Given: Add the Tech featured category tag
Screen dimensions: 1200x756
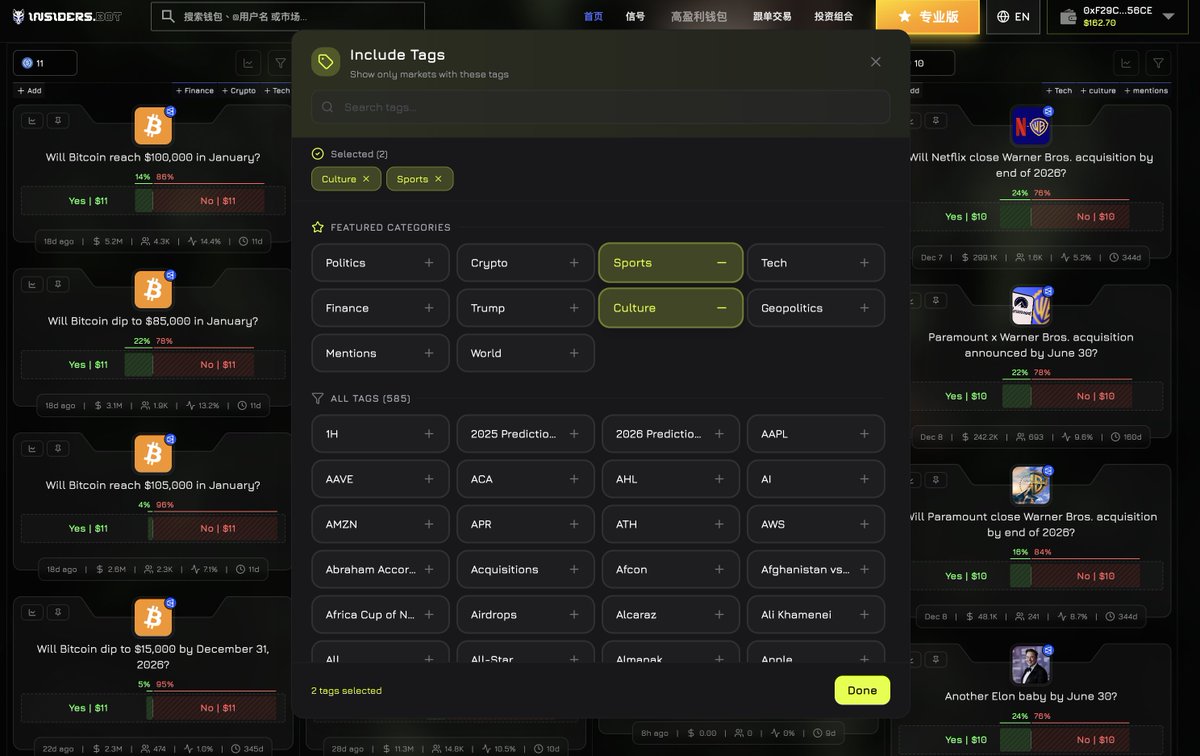Looking at the screenshot, I should (816, 263).
